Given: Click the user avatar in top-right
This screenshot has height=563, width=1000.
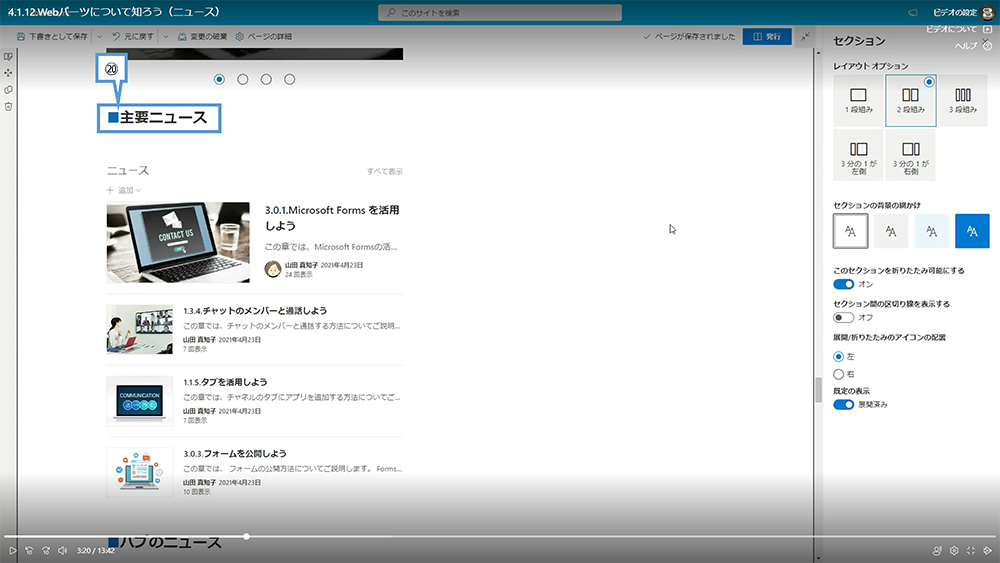Looking at the screenshot, I should (989, 12).
